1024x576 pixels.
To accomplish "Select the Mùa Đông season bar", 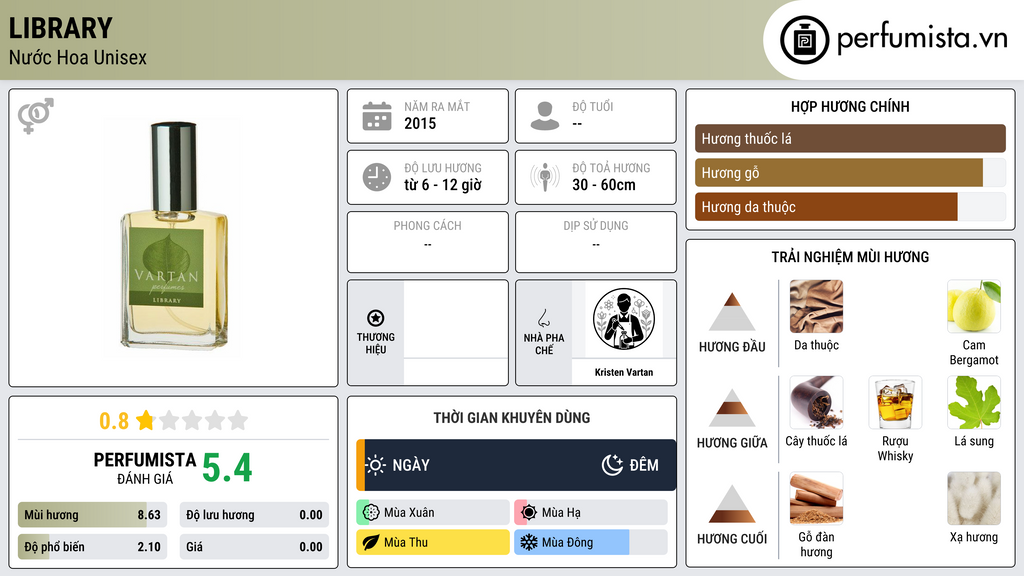I will (590, 542).
